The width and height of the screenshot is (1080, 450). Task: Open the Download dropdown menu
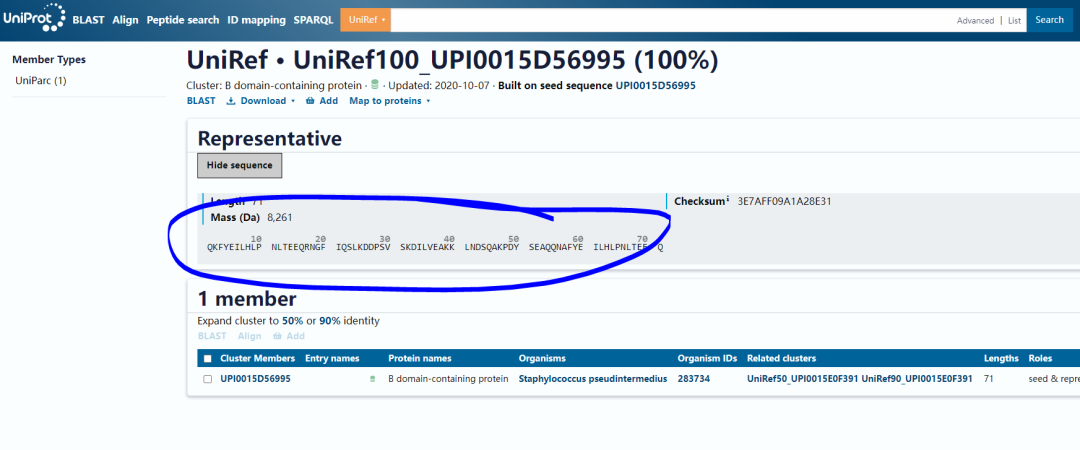[261, 101]
